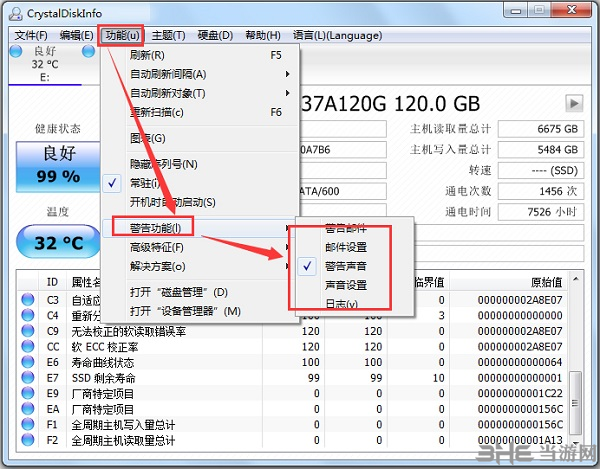The height and width of the screenshot is (469, 600).
Task: Open 日志(v) event log entry
Action: pos(354,304)
